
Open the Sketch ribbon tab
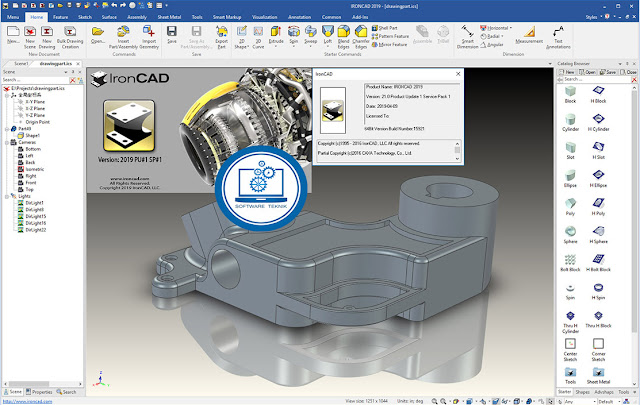pyautogui.click(x=85, y=17)
